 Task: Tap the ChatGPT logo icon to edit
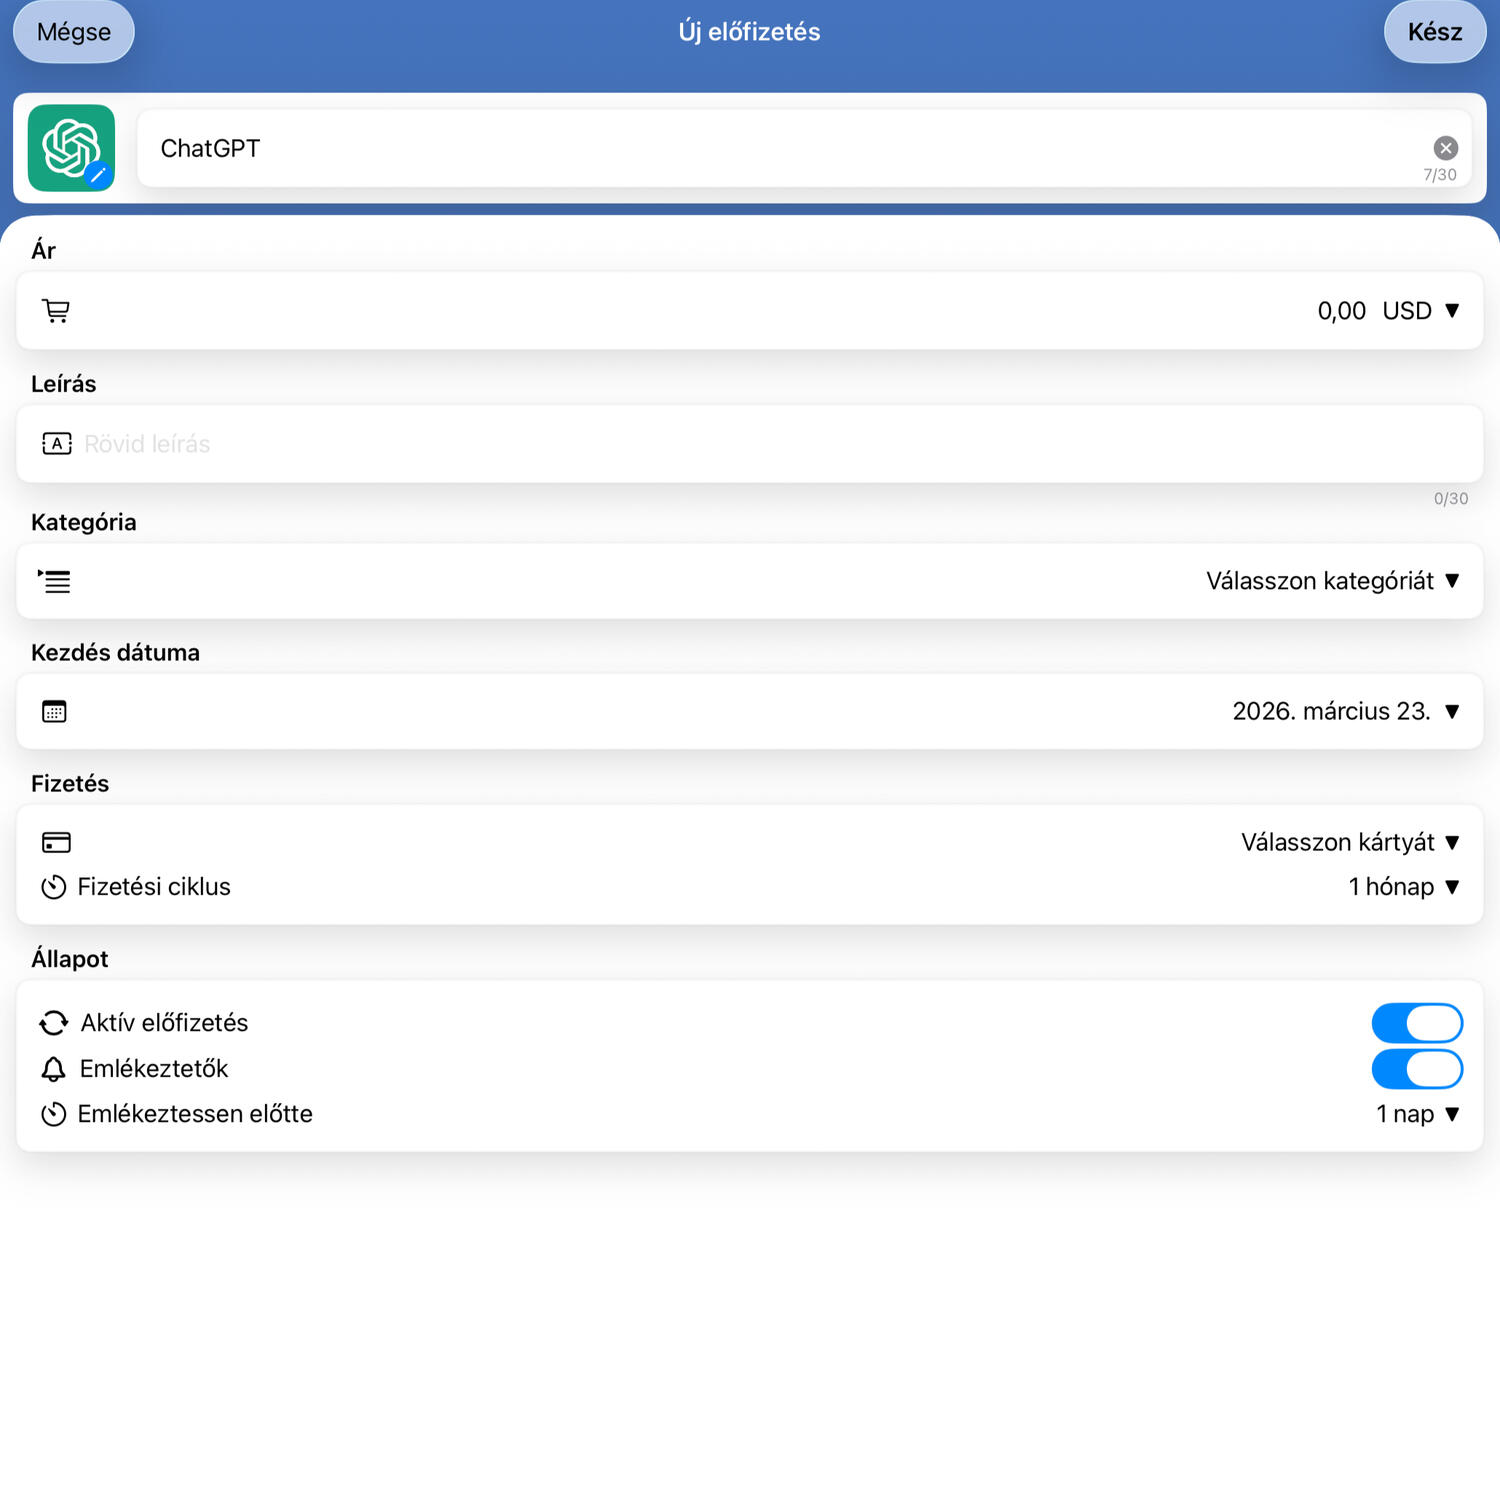[x=71, y=148]
